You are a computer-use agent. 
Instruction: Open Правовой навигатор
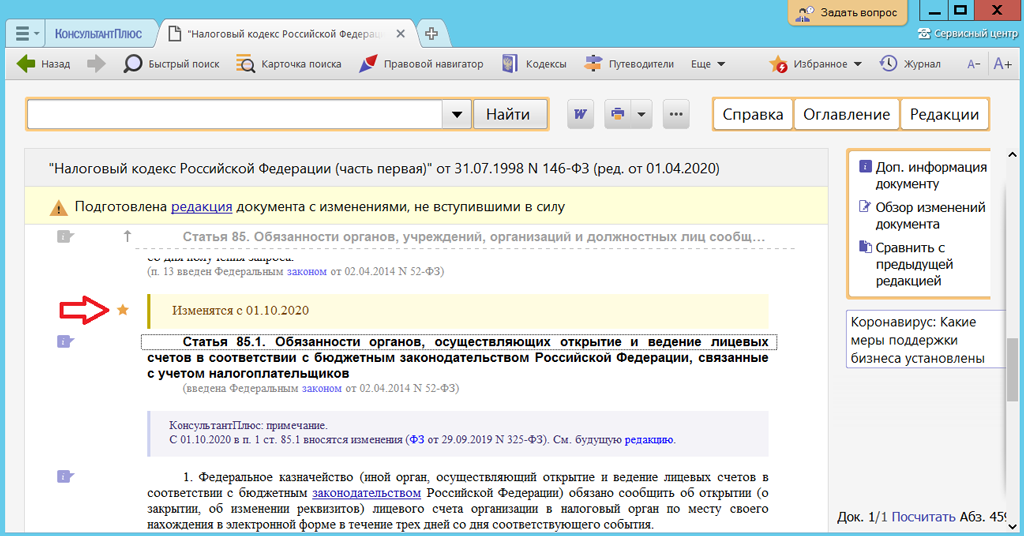(x=421, y=64)
